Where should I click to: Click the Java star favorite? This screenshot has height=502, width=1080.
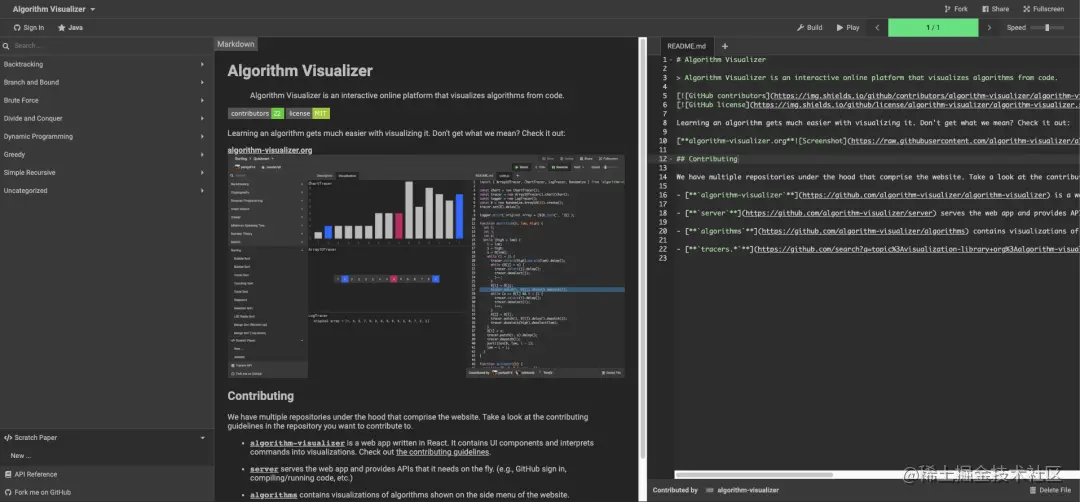point(70,28)
